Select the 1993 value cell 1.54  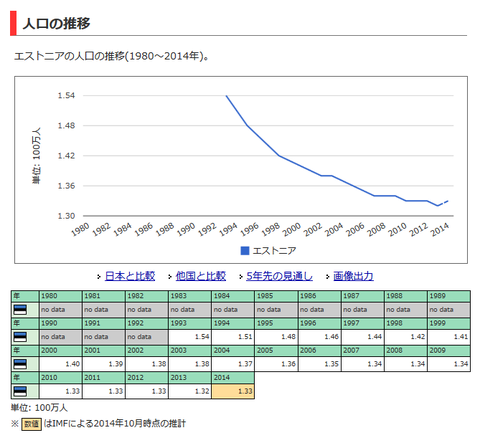tap(190, 337)
